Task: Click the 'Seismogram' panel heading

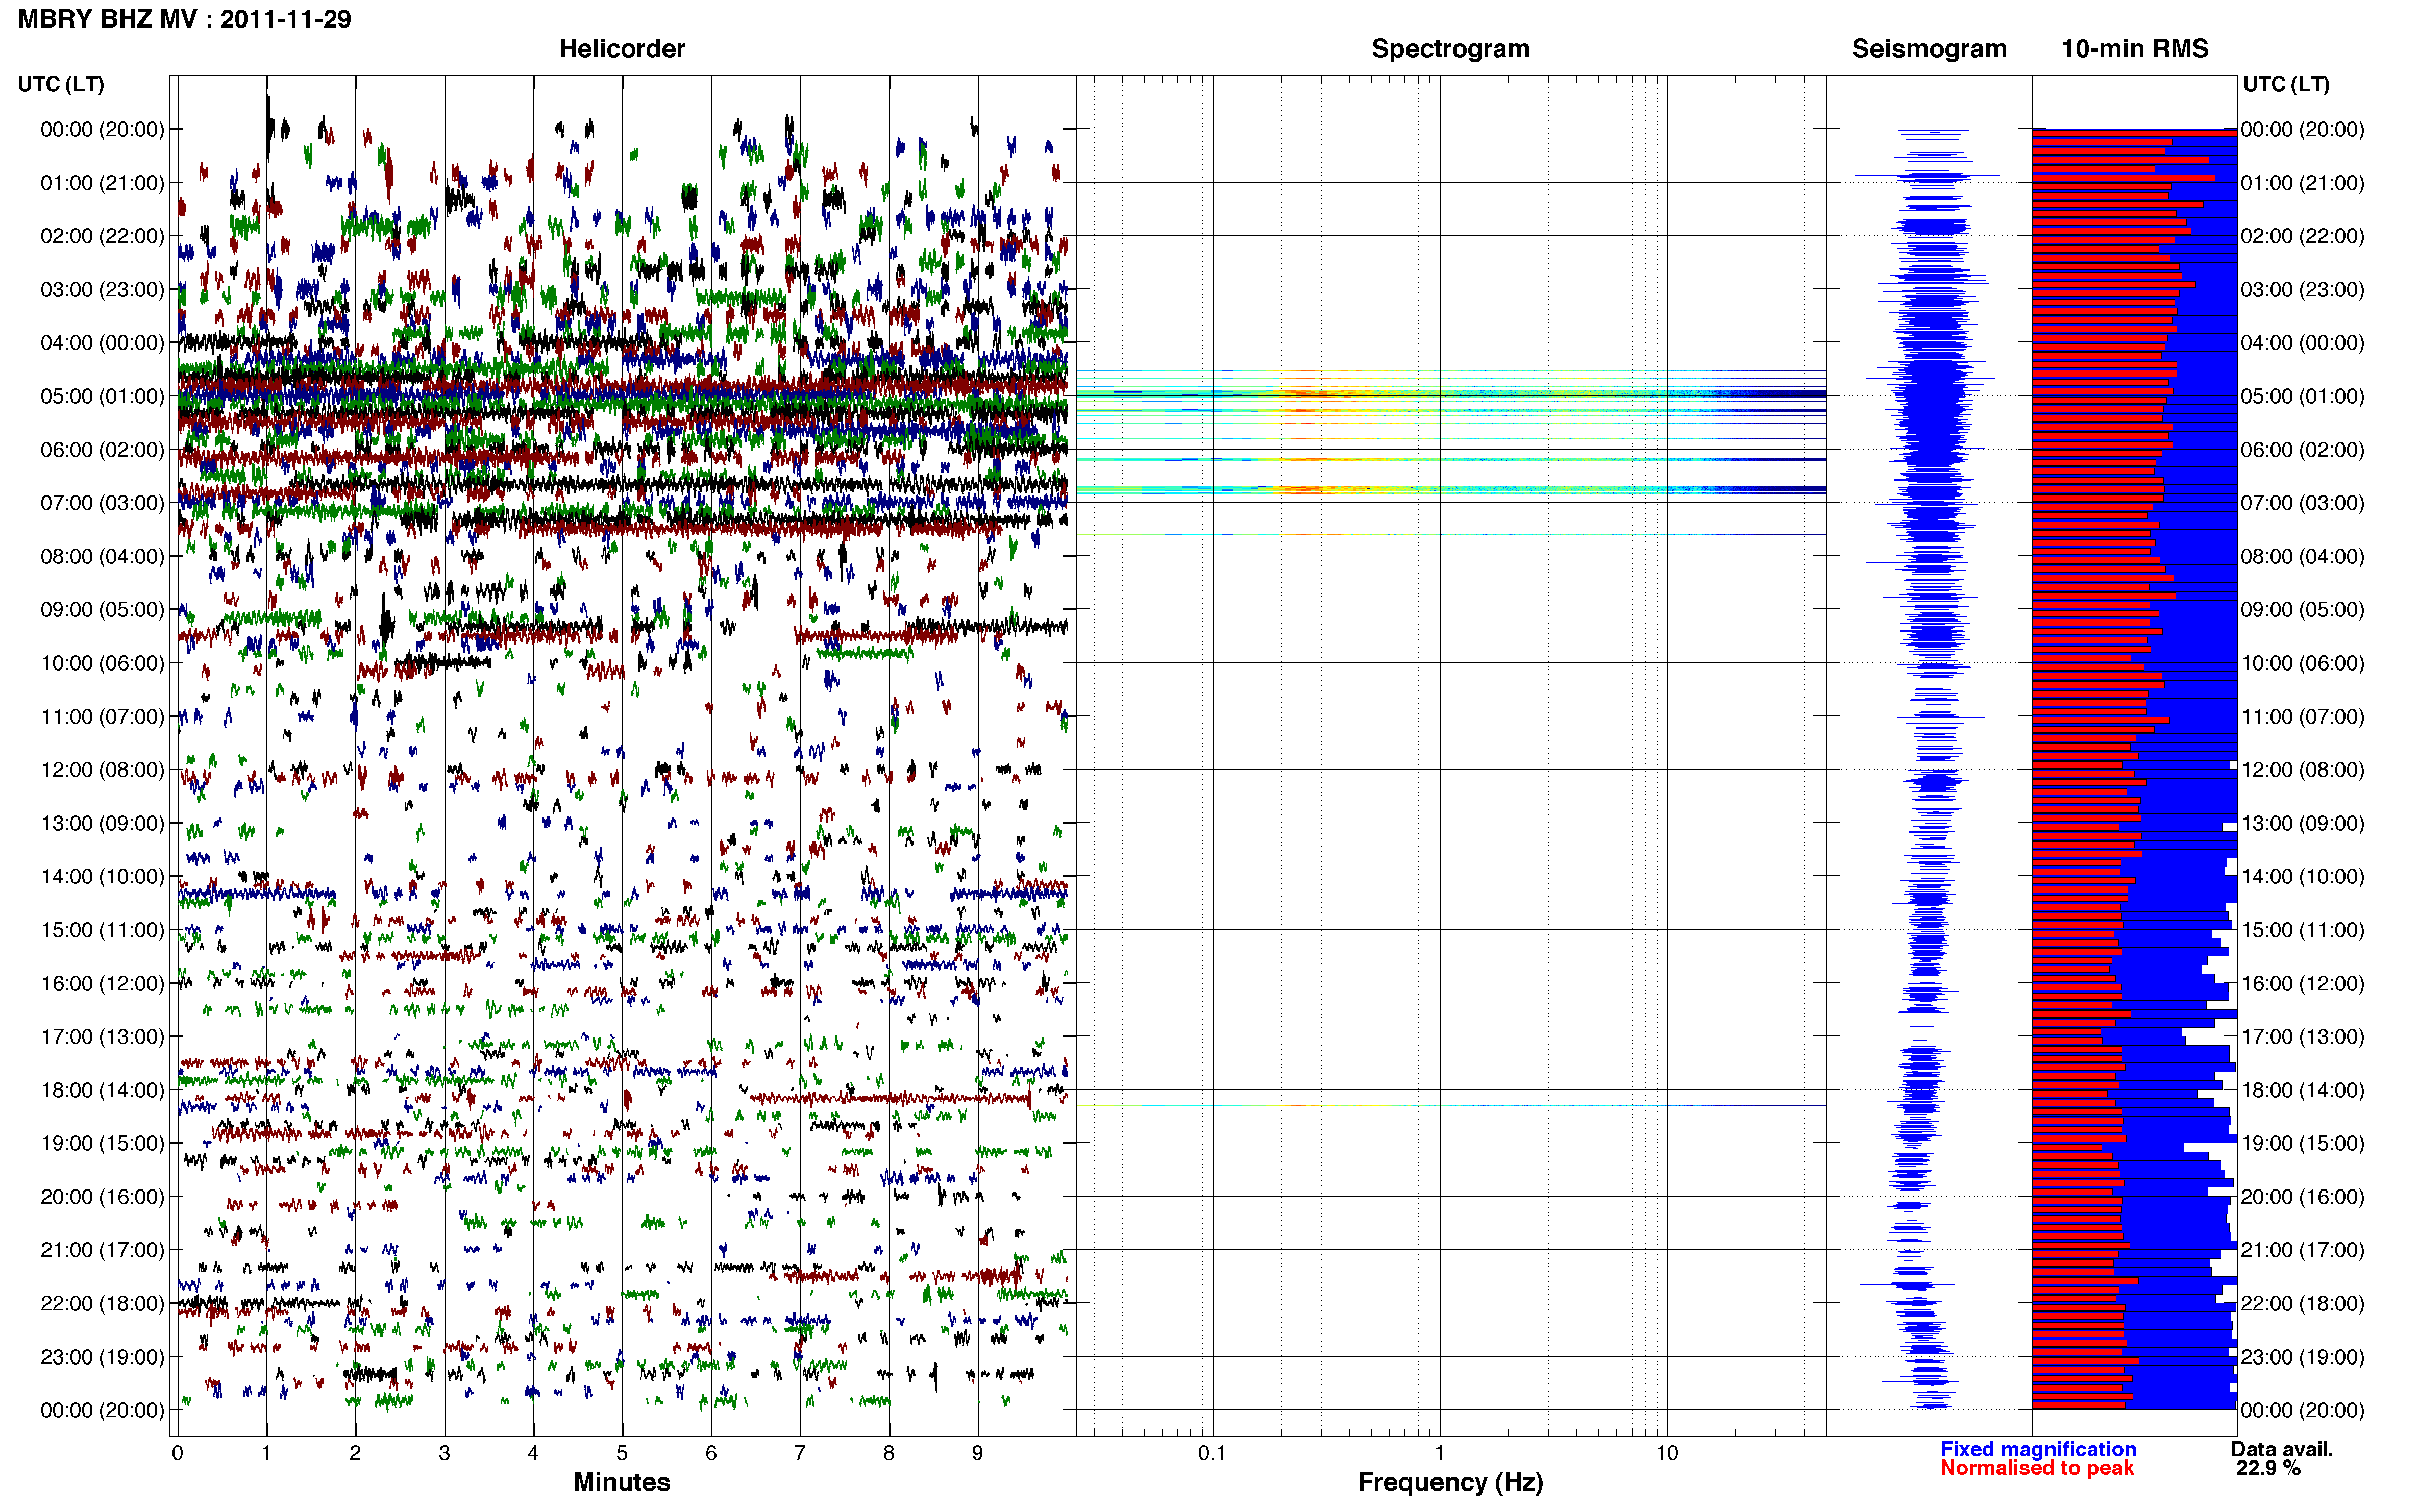Action: [x=1929, y=49]
